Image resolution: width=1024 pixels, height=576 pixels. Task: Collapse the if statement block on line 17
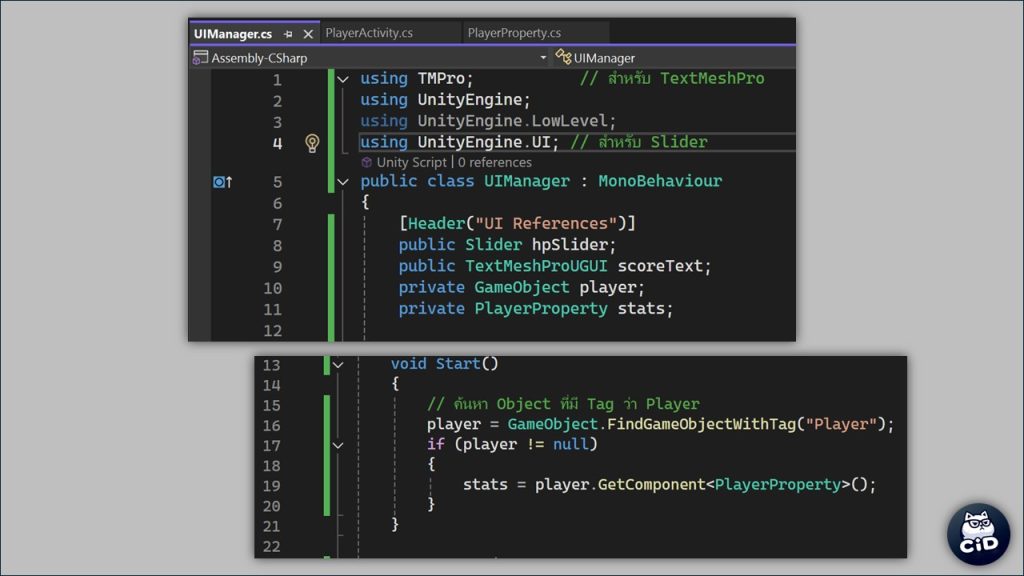point(337,445)
